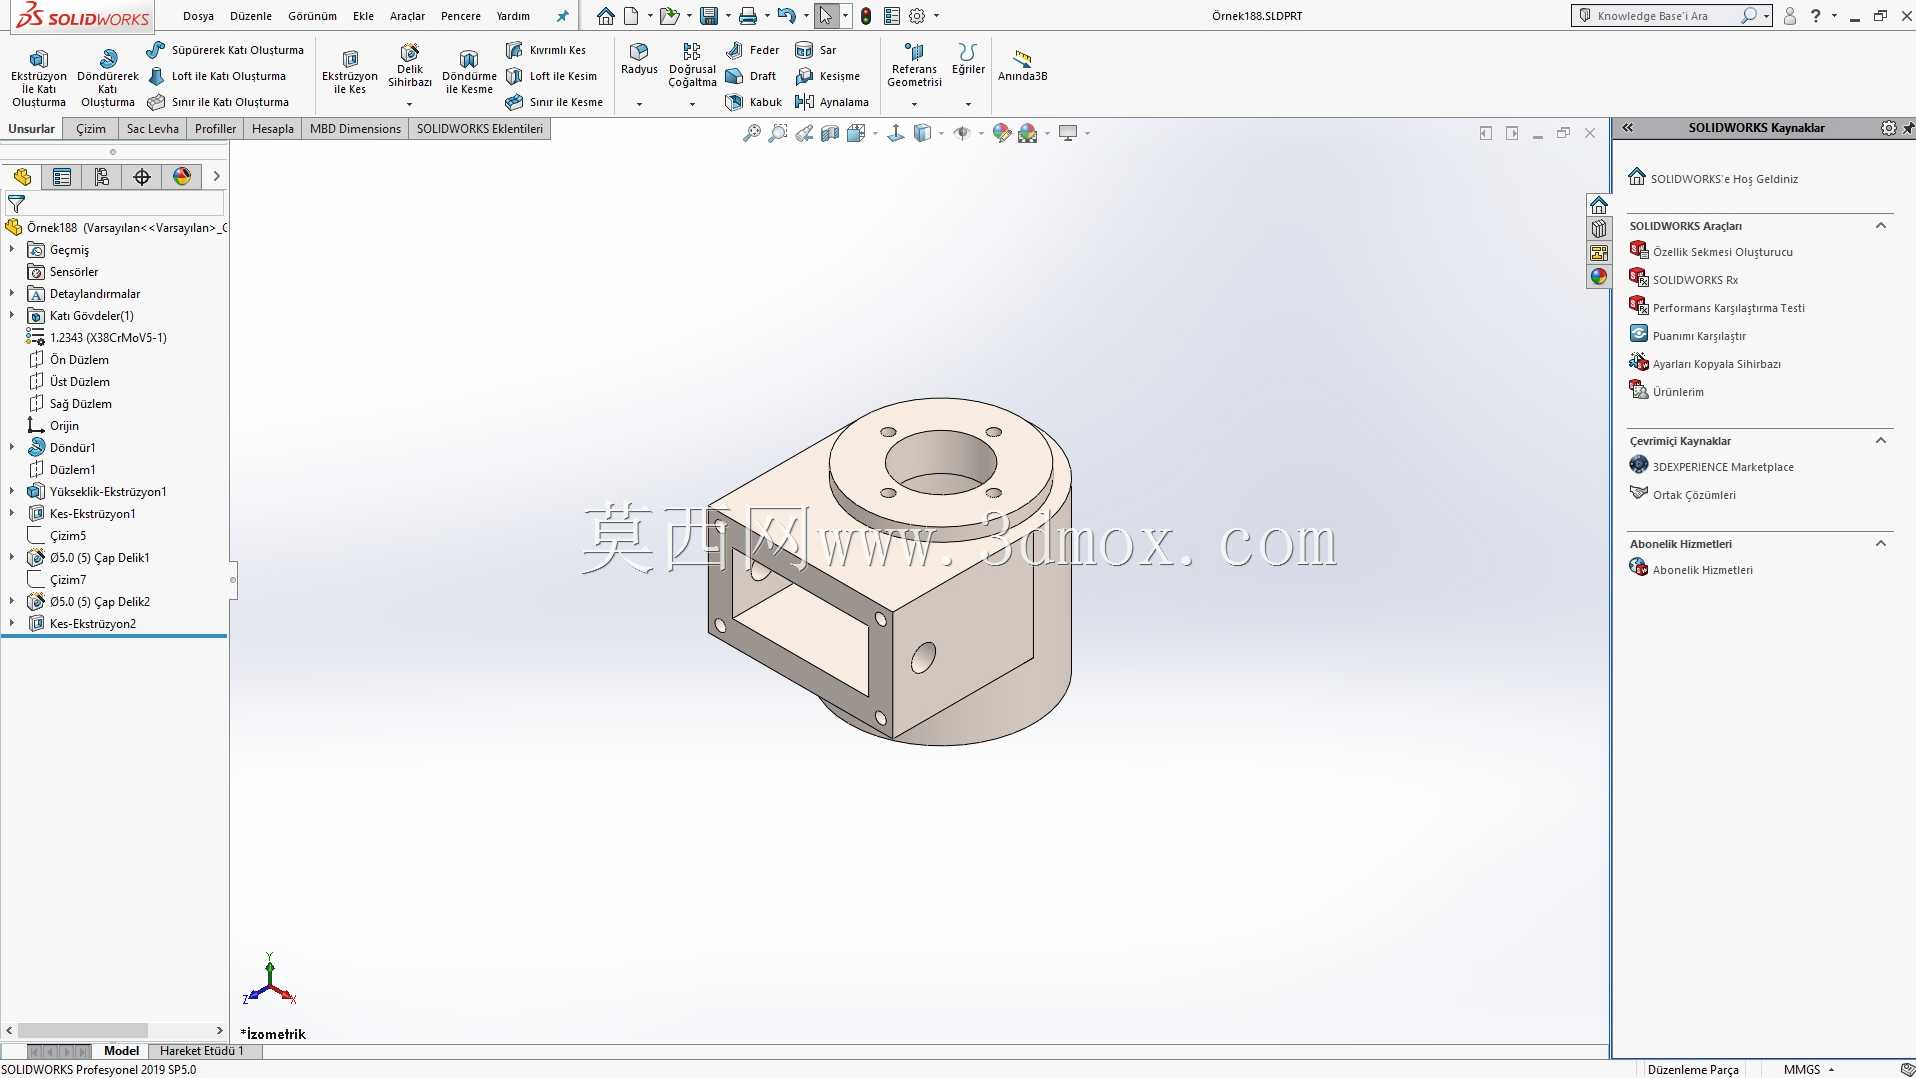Expand the Katı Gövdeler(1) node

coord(12,316)
